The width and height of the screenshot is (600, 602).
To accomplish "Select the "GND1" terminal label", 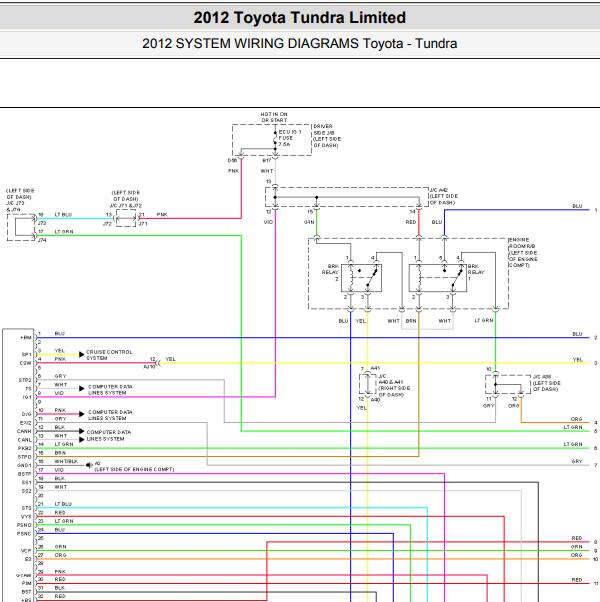I will pos(25,465).
